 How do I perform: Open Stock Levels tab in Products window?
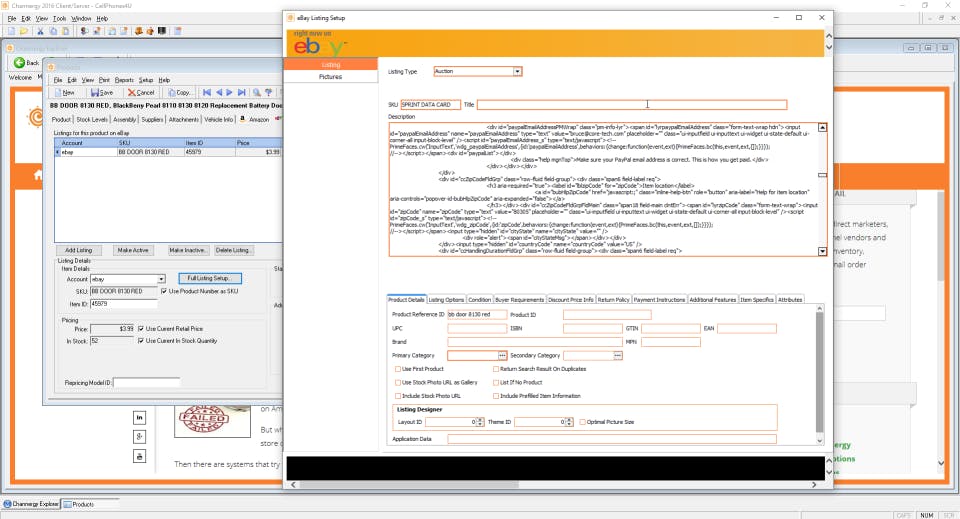point(92,119)
